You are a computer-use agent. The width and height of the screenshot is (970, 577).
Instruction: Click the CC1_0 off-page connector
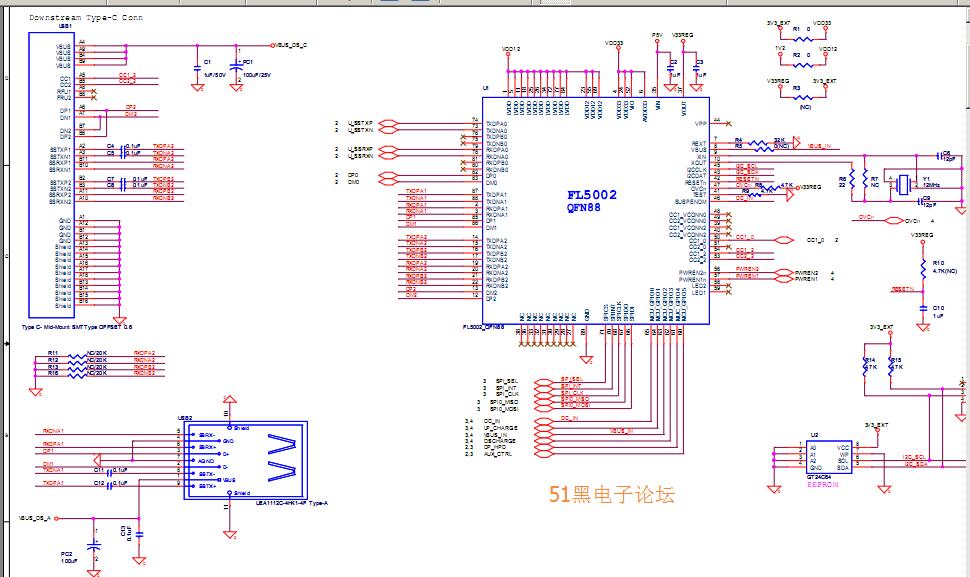784,240
